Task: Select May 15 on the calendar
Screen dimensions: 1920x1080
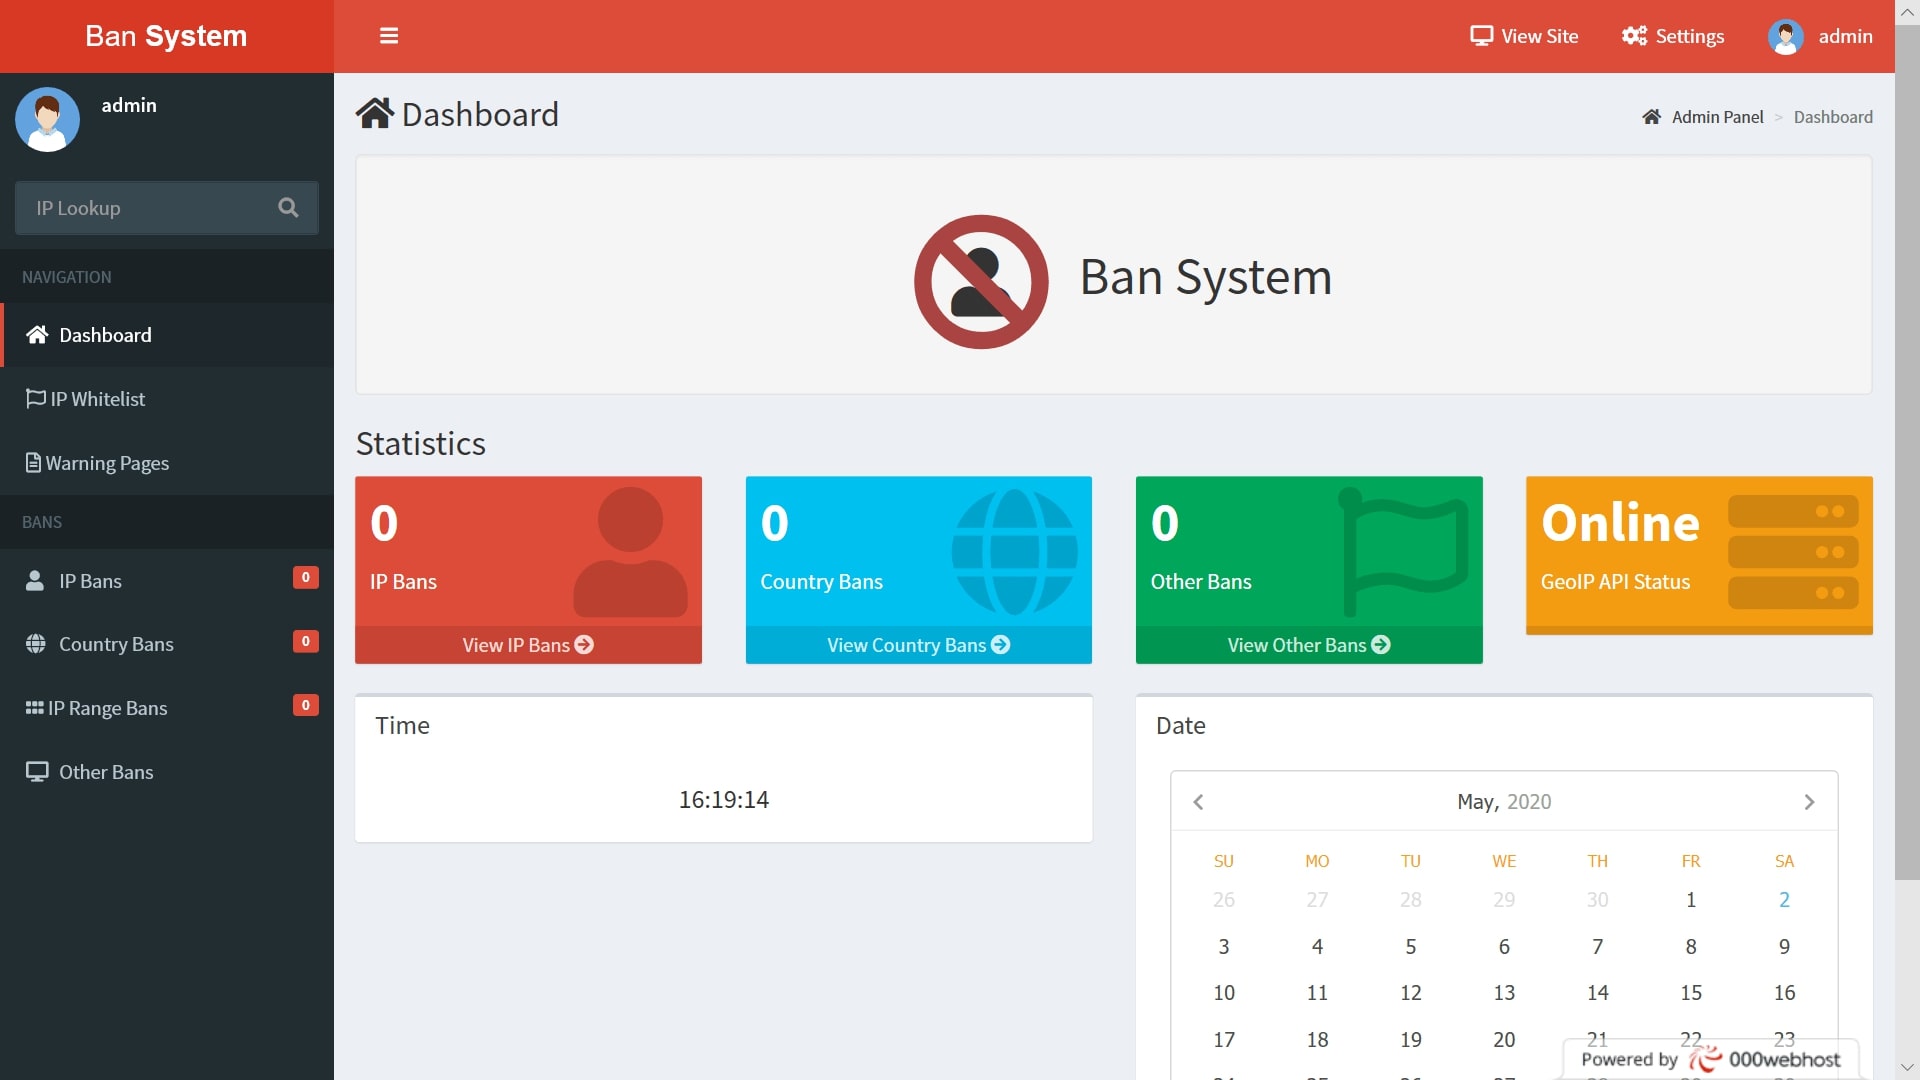Action: [x=1691, y=993]
